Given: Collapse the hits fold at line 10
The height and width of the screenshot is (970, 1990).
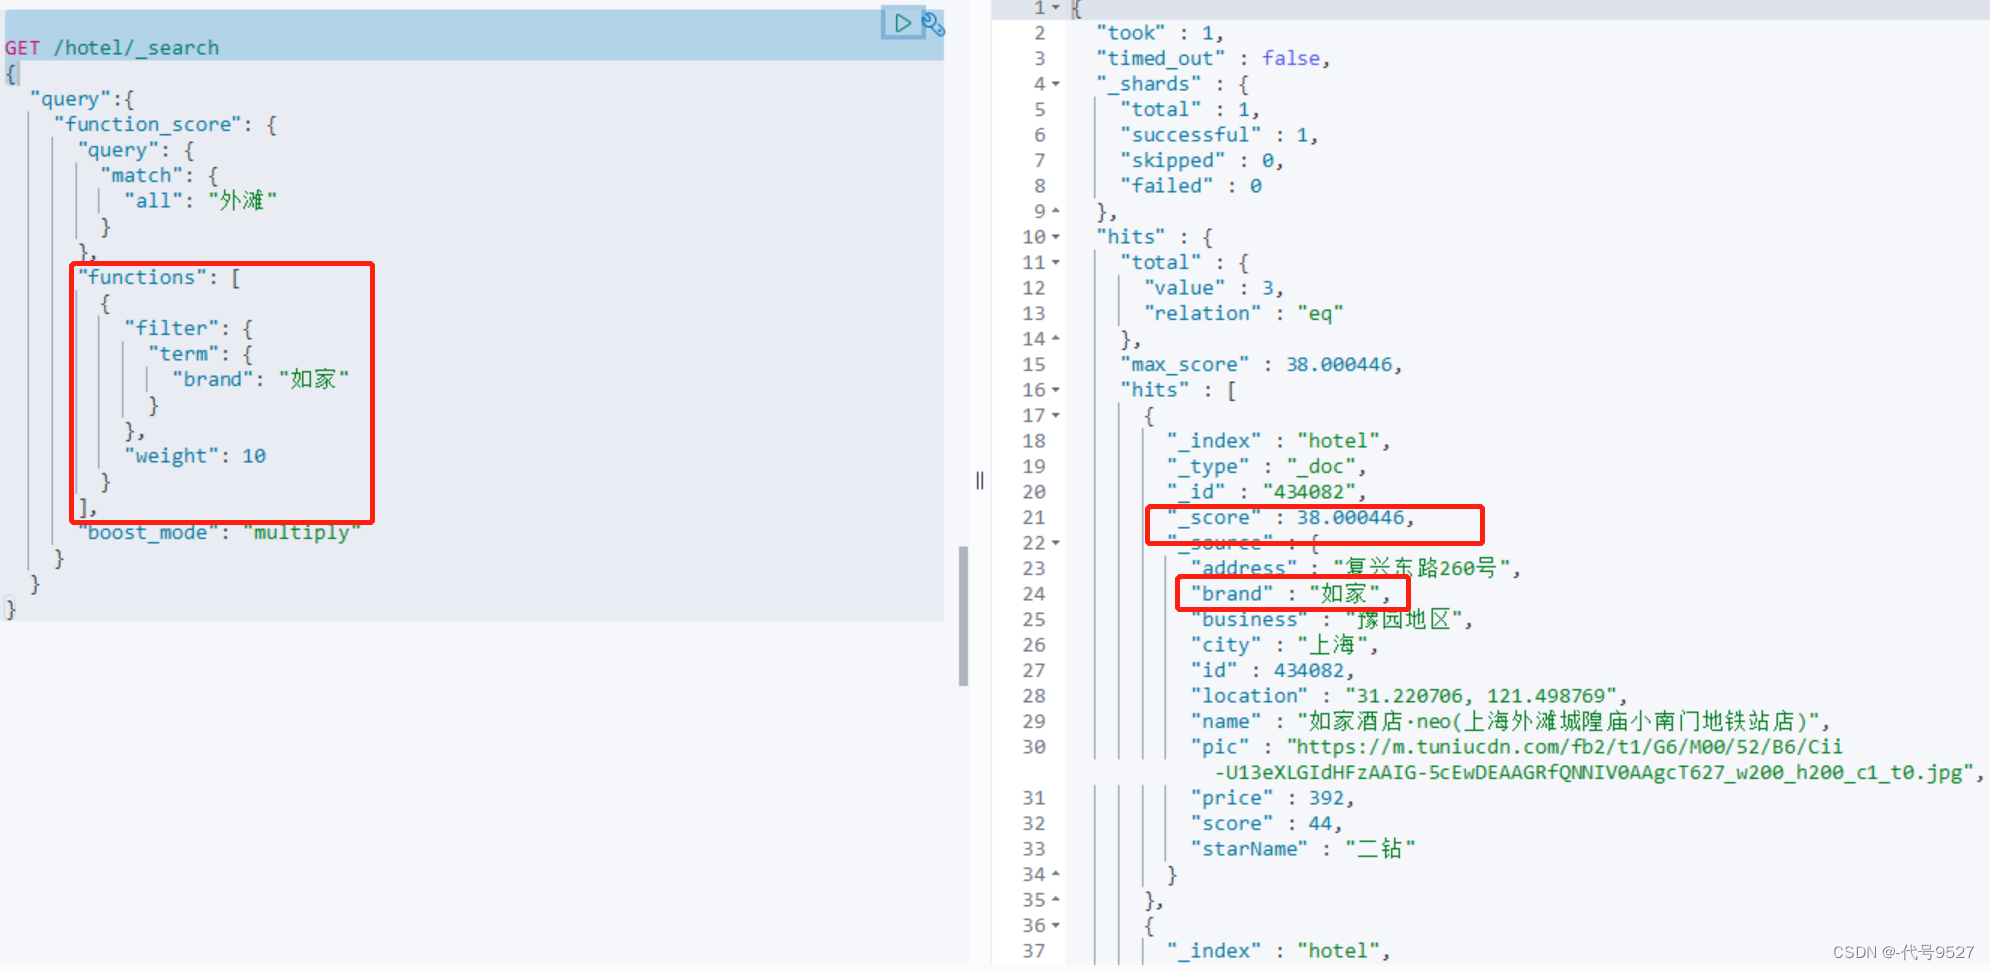Looking at the screenshot, I should pyautogui.click(x=1055, y=237).
